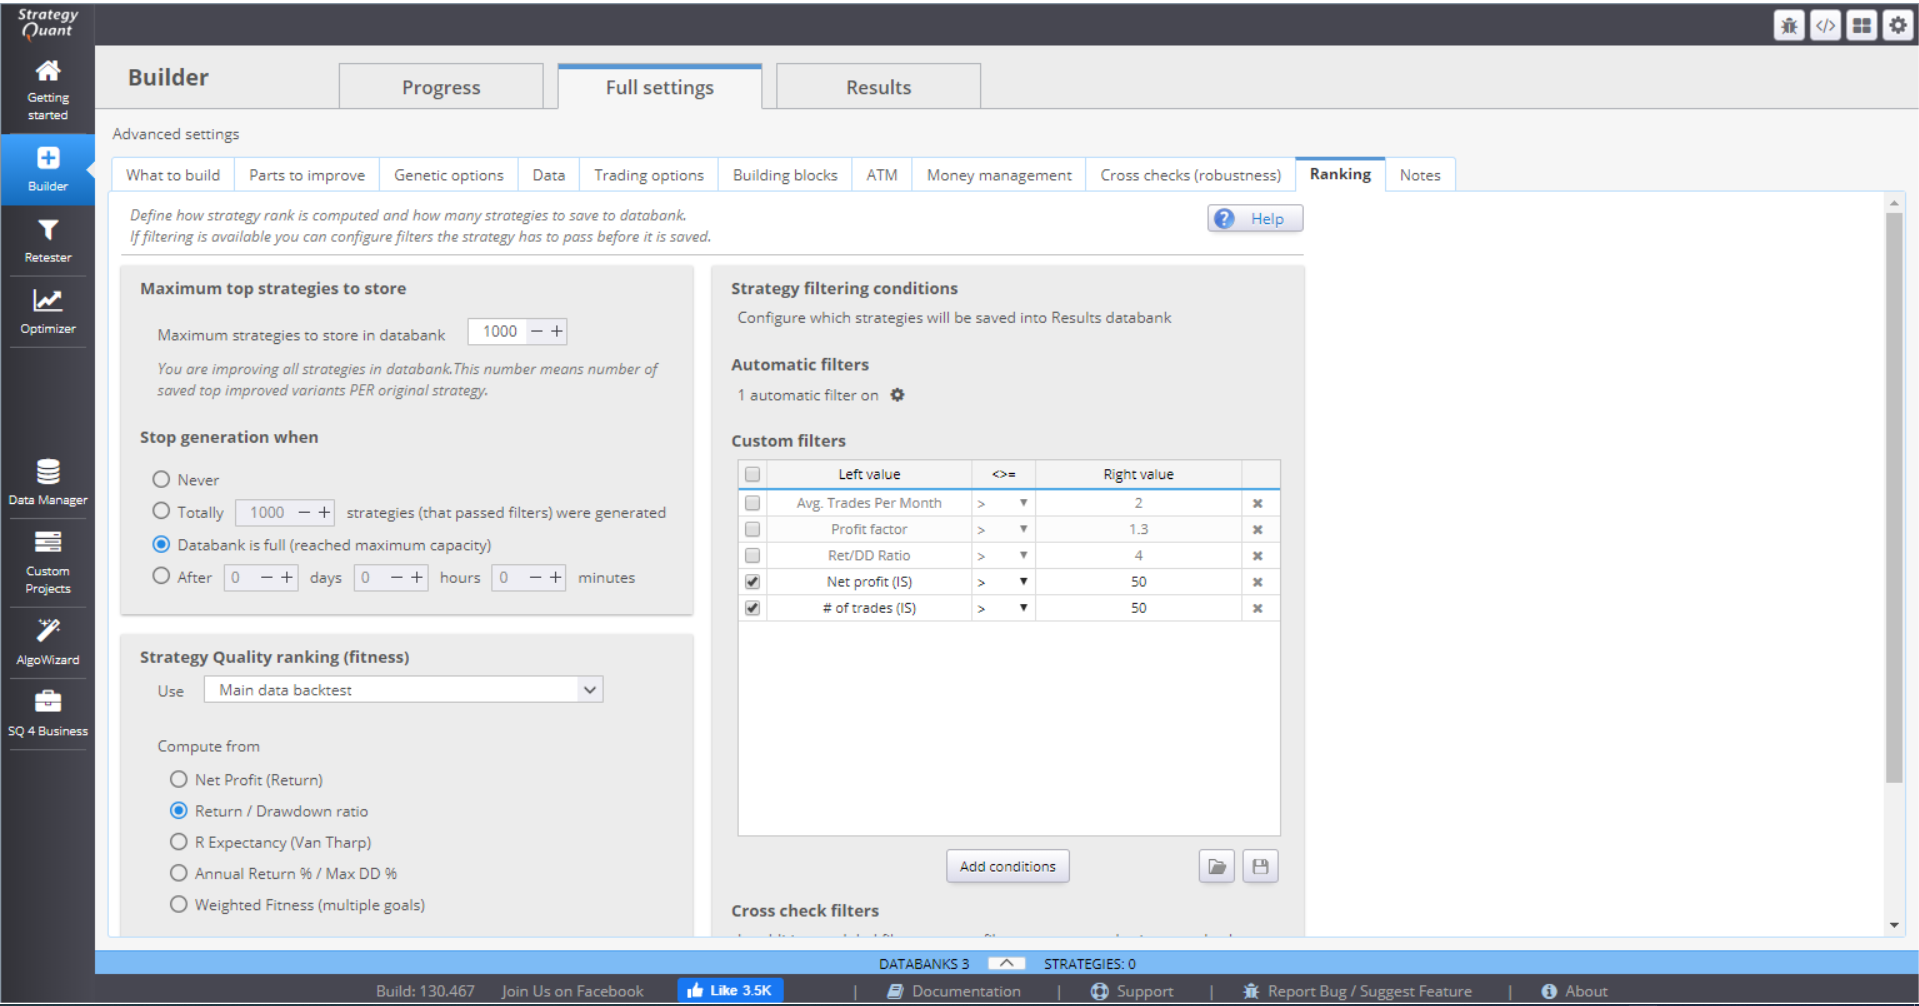Select the Totally strategies generated option
This screenshot has height=1006, width=1919.
click(x=161, y=511)
